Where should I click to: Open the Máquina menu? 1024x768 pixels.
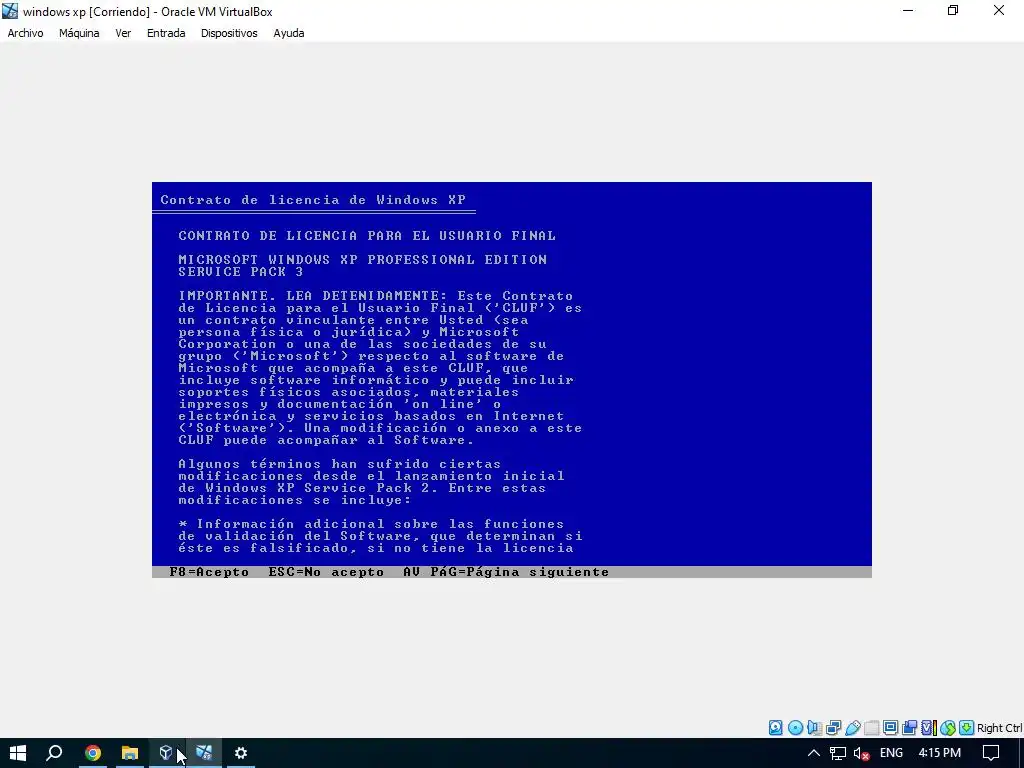click(x=79, y=33)
